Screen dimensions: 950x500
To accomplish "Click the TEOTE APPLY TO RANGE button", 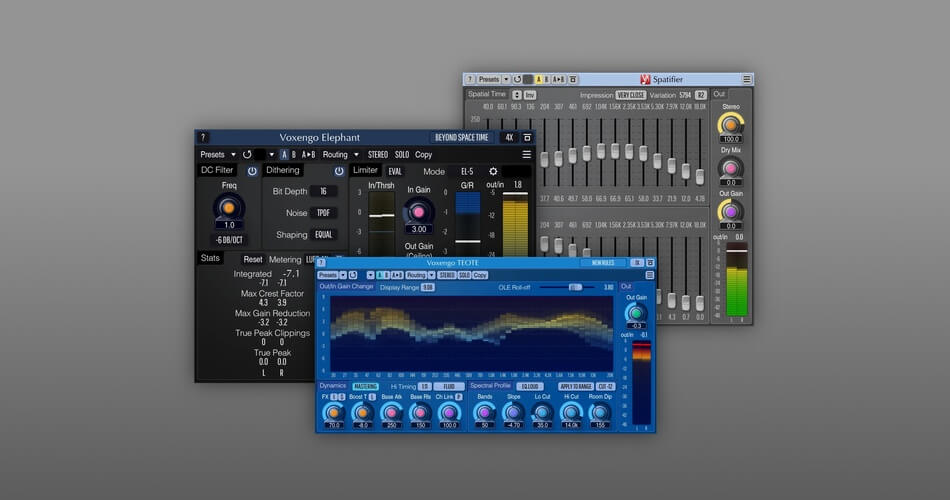I will (576, 387).
